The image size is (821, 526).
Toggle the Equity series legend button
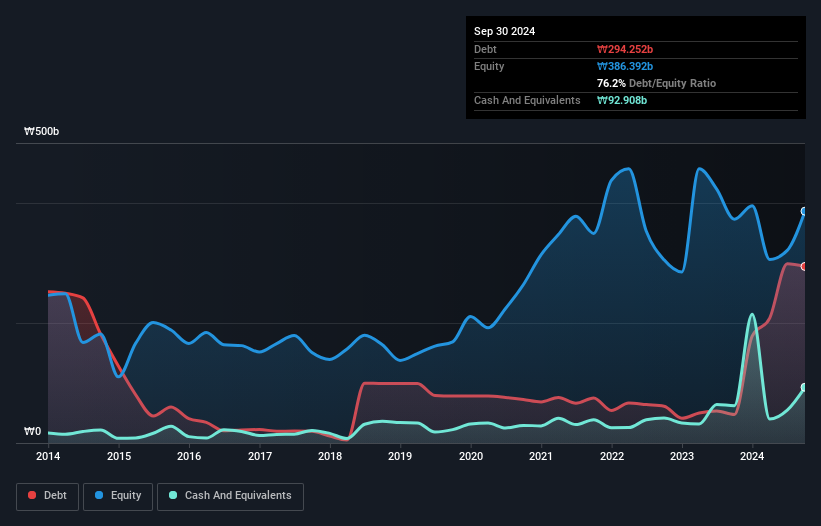pyautogui.click(x=118, y=496)
